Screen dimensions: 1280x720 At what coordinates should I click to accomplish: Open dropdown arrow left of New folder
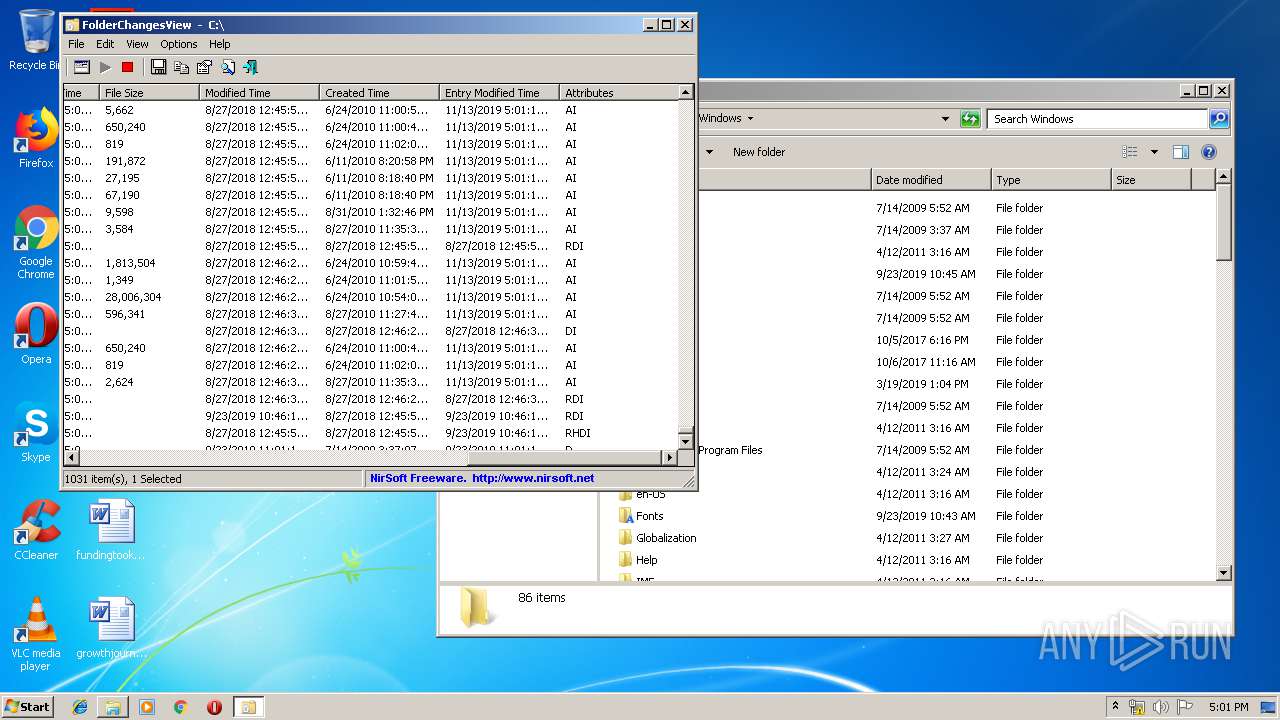pos(710,152)
